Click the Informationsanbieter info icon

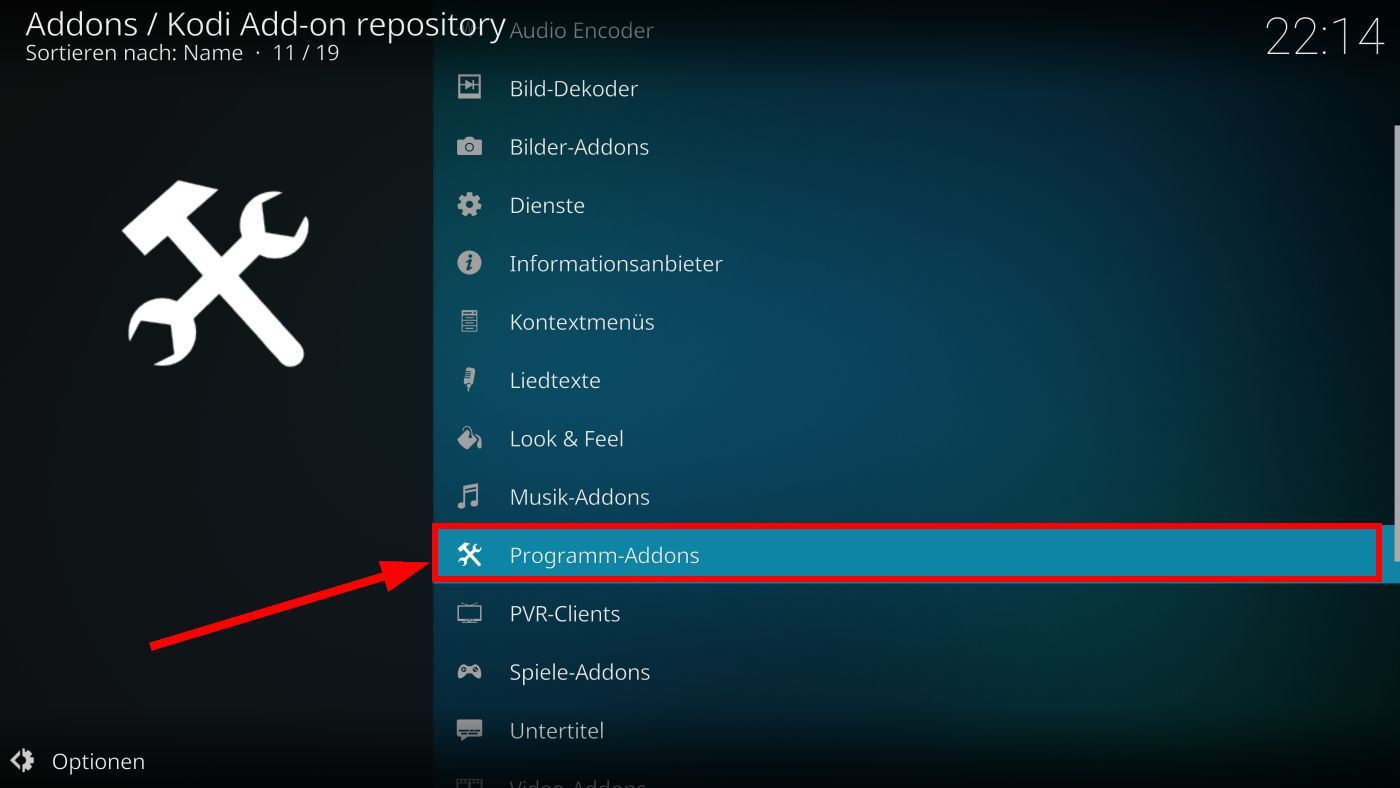(x=469, y=263)
